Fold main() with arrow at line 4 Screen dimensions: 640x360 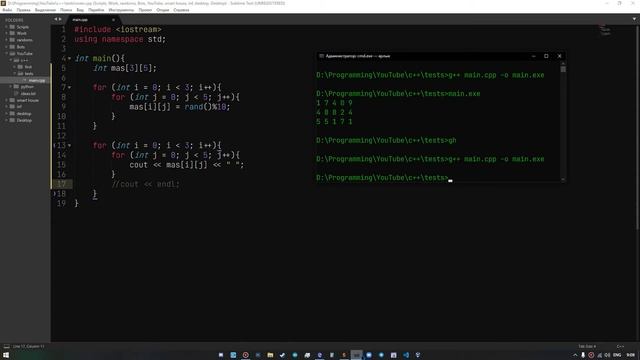click(x=69, y=58)
